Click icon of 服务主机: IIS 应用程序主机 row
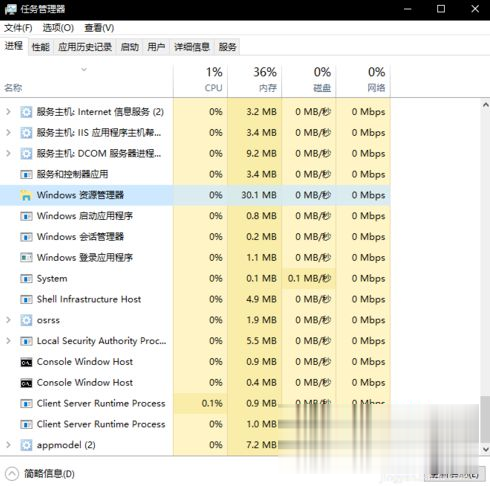 point(26,133)
